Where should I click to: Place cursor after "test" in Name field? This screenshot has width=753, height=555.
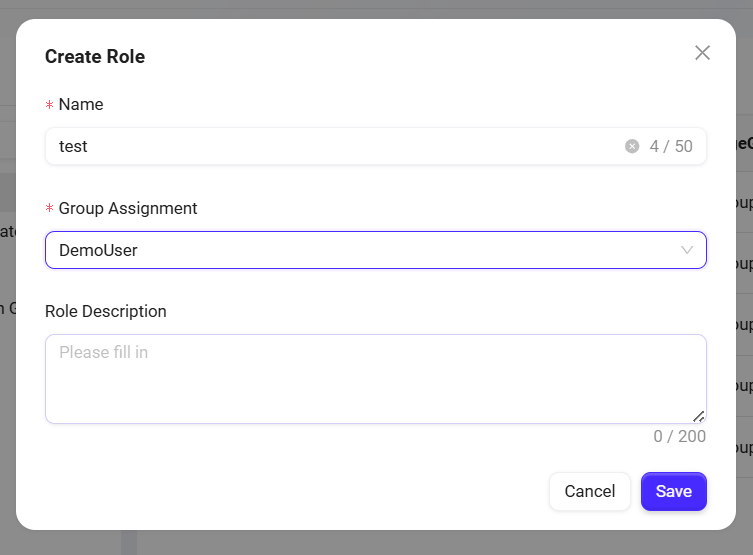89,146
